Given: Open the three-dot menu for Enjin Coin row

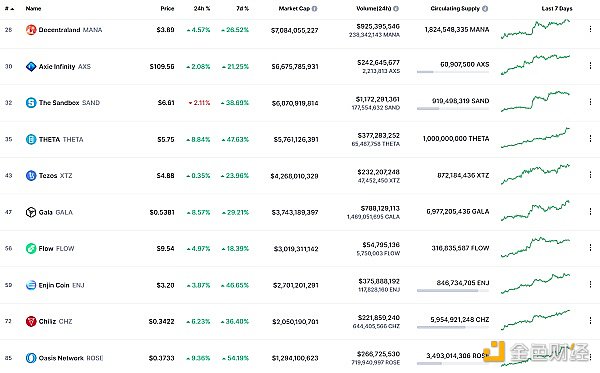Looking at the screenshot, I should tap(590, 284).
